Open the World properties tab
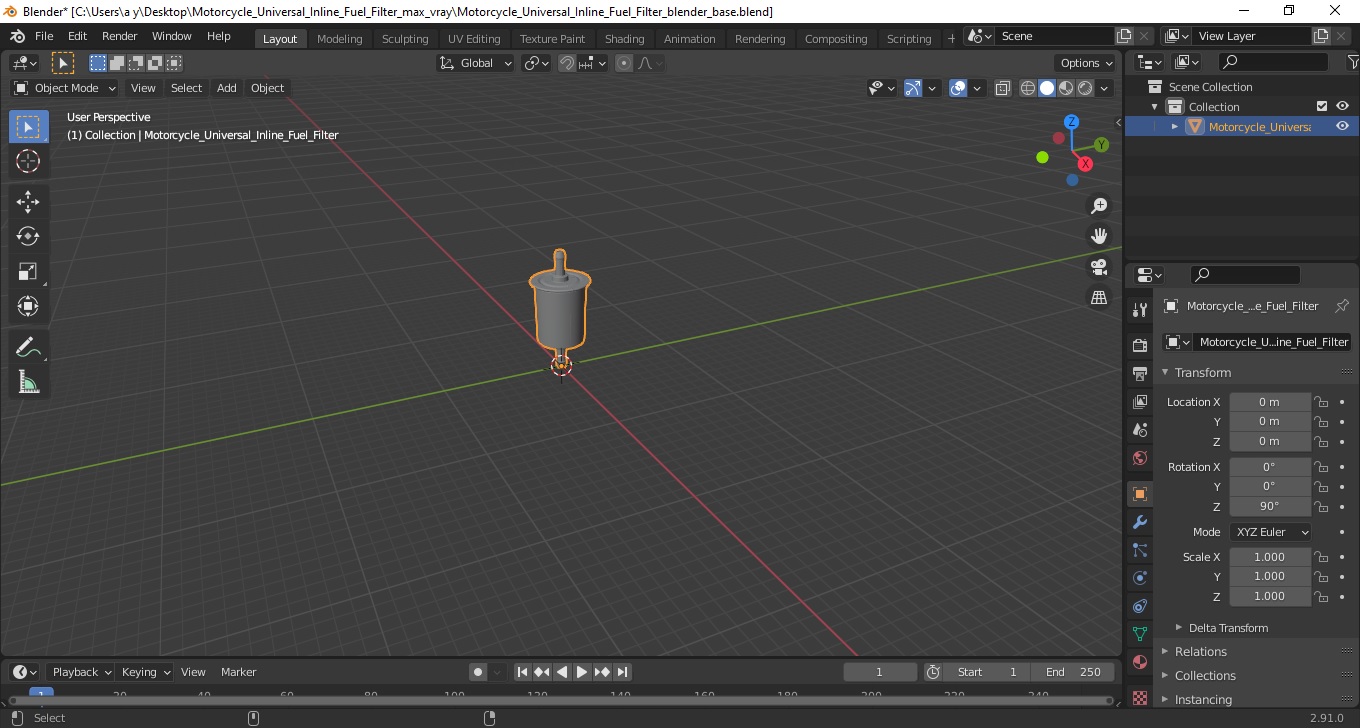This screenshot has height=728, width=1360. pos(1140,458)
